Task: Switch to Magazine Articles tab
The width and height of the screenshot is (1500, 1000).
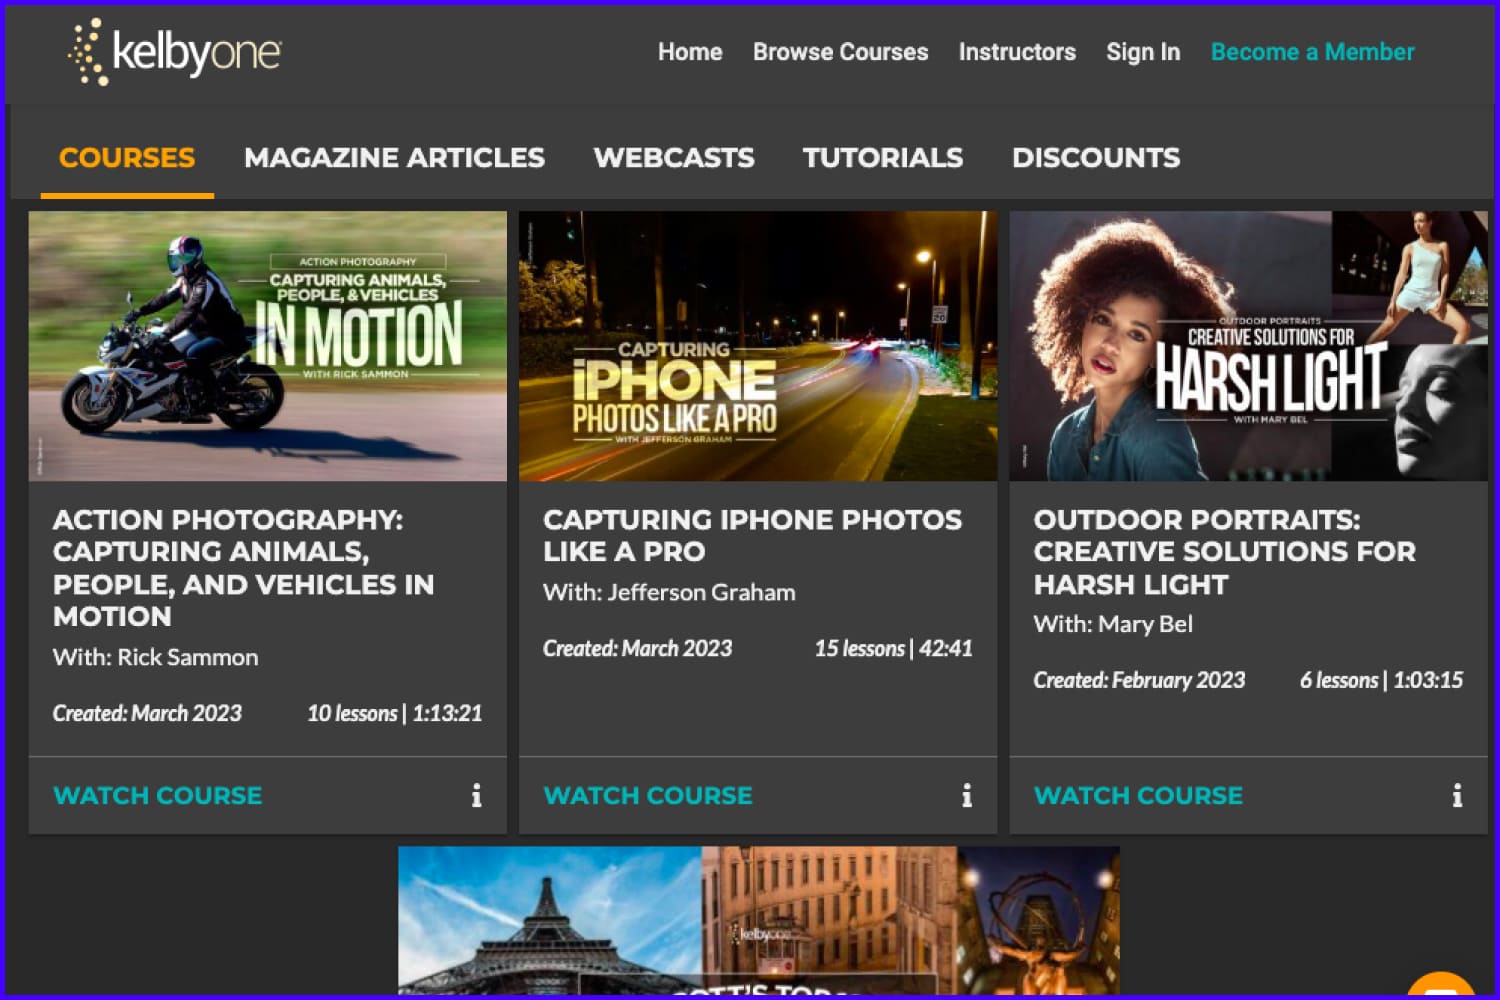Action: click(394, 158)
